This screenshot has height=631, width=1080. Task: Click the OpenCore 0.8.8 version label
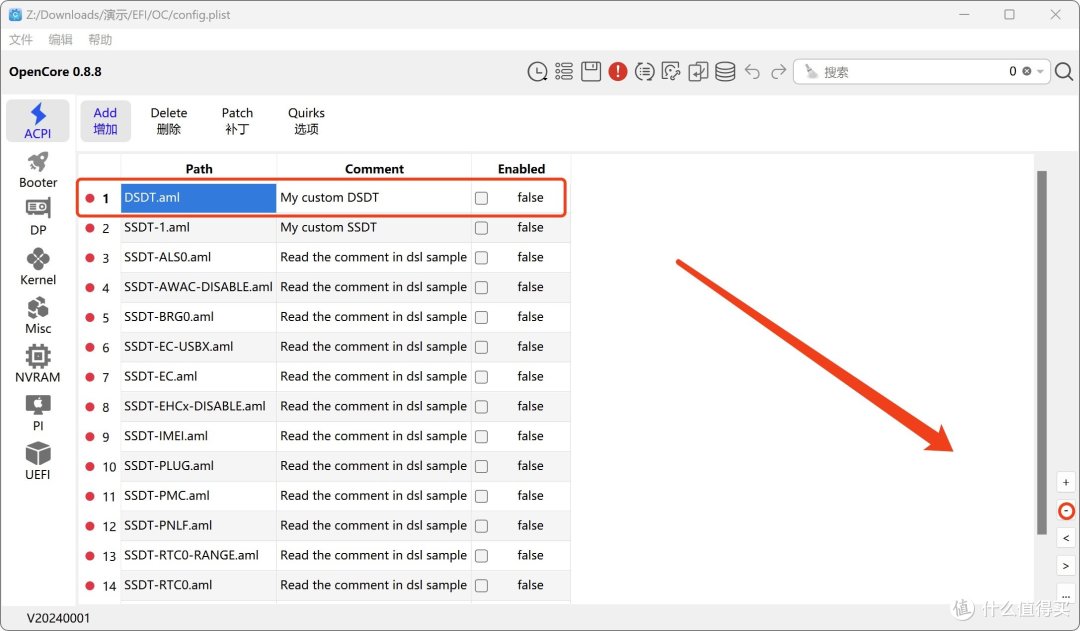click(x=55, y=72)
